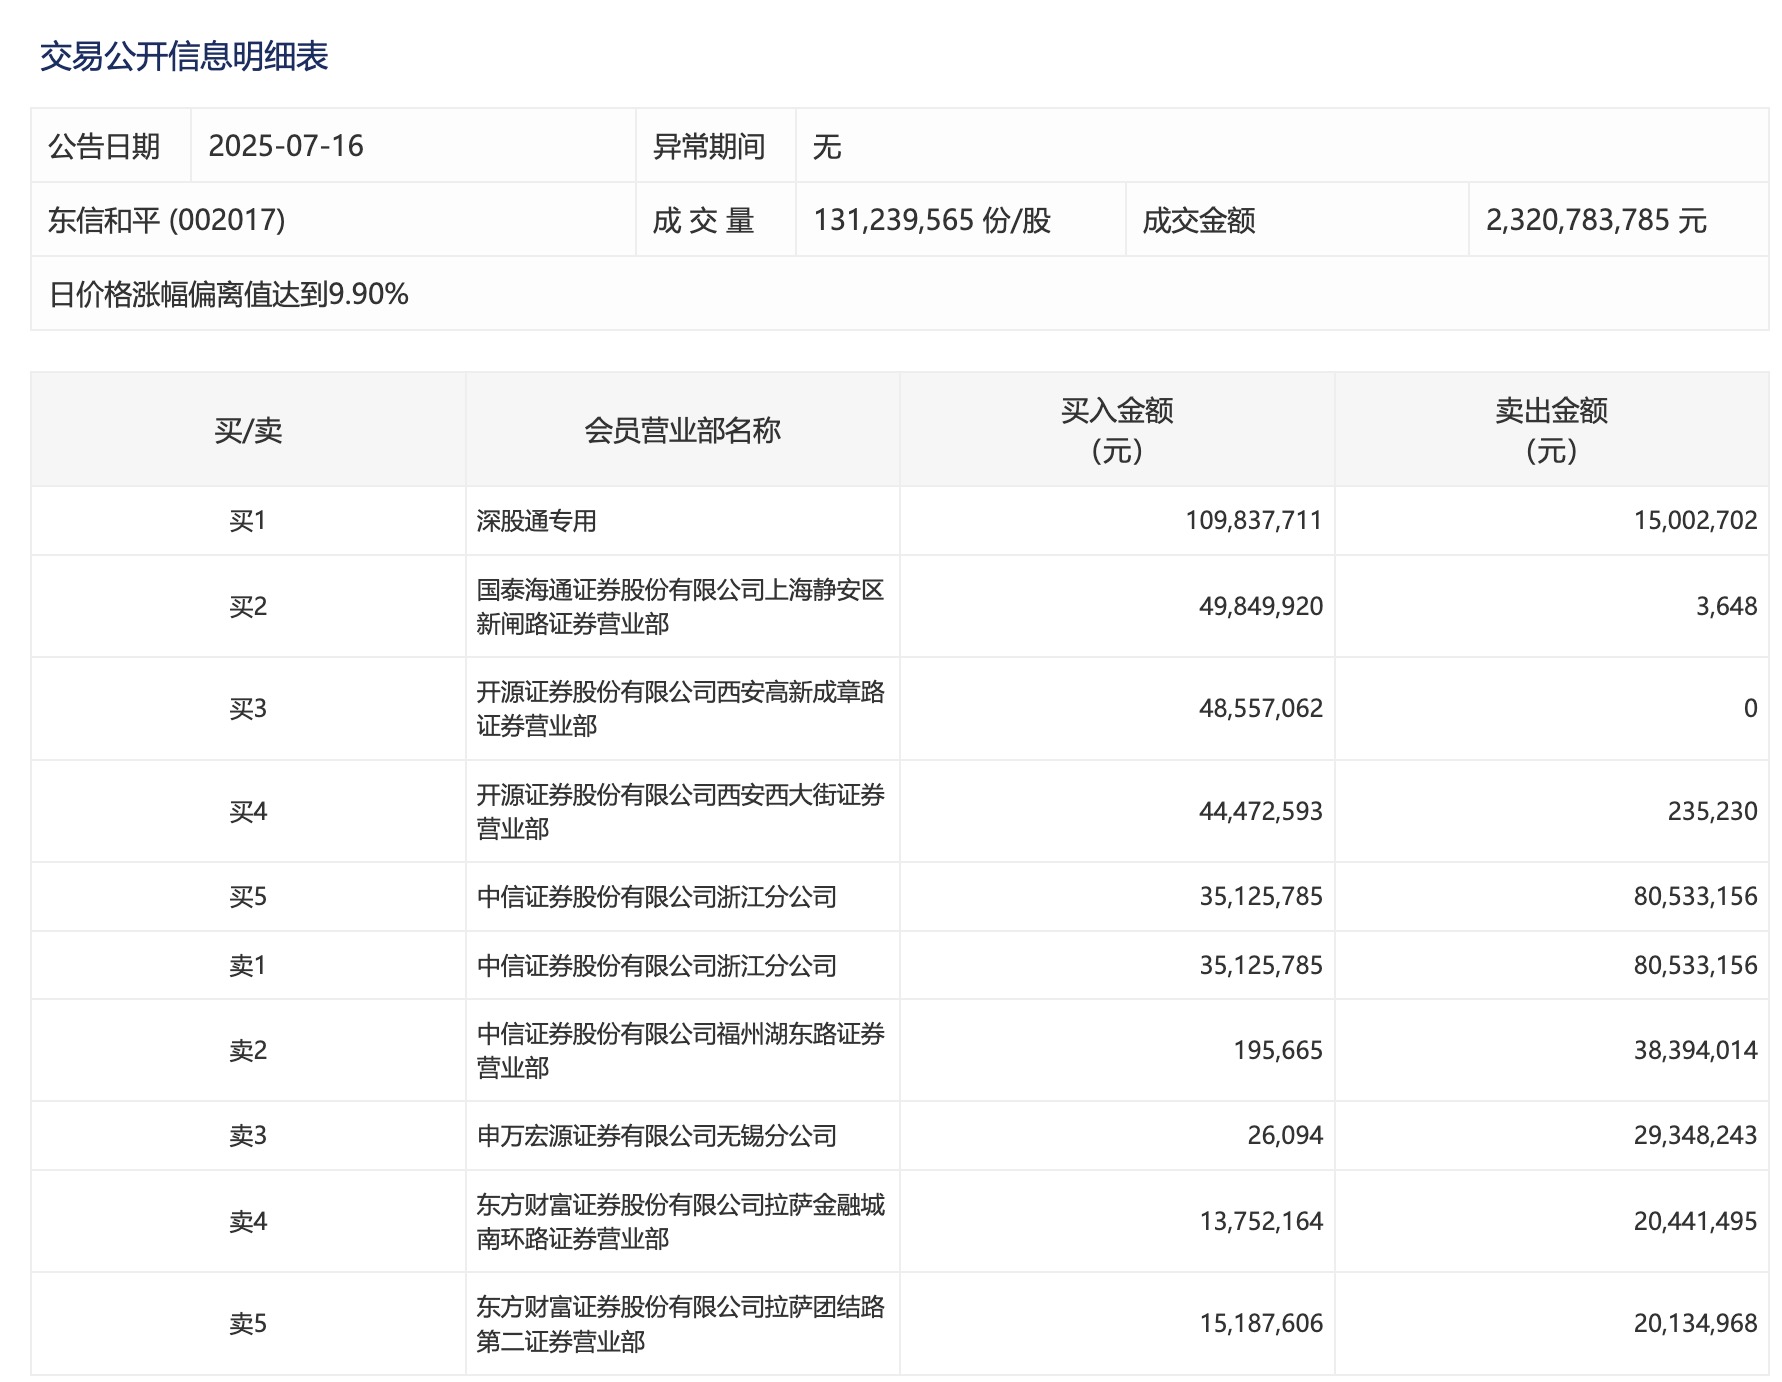Click the 会员营业部名称 column header
This screenshot has height=1382, width=1782.
(682, 431)
